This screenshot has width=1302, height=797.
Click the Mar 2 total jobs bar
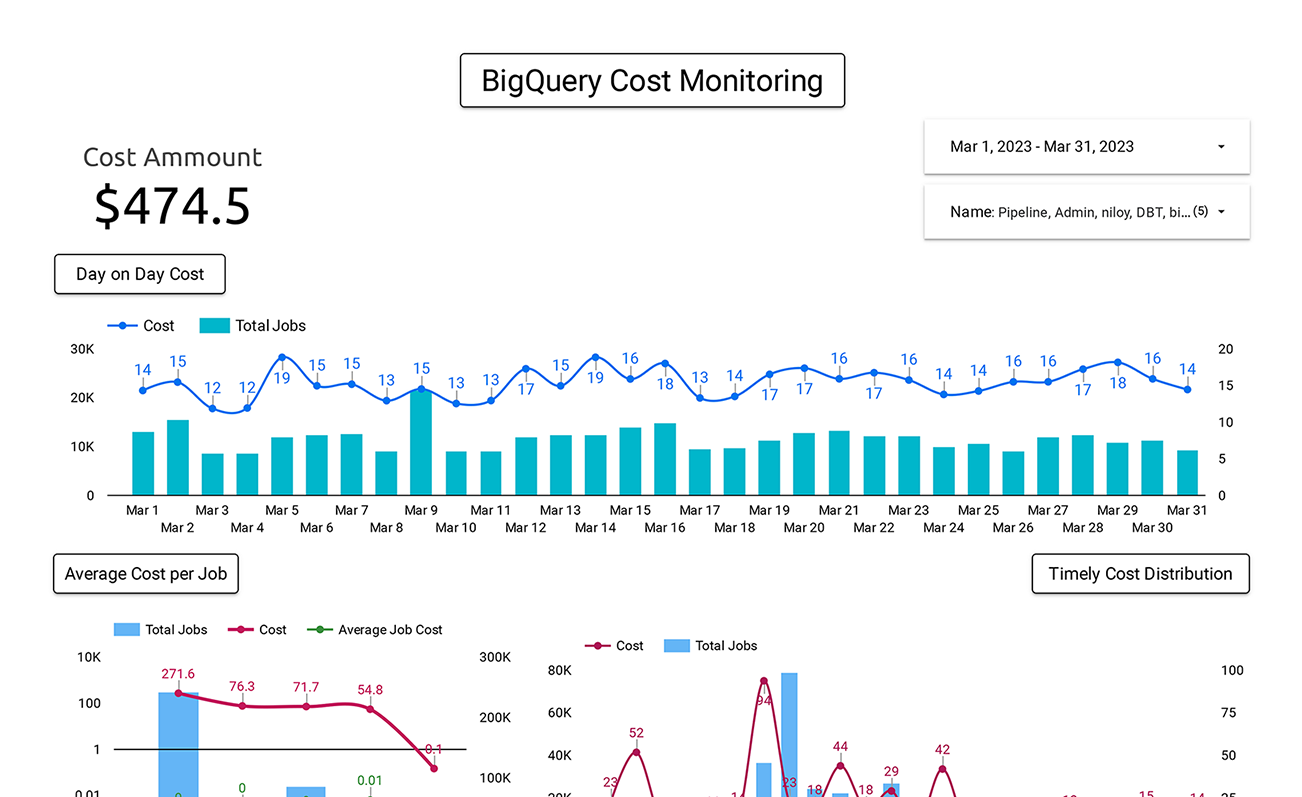click(178, 458)
